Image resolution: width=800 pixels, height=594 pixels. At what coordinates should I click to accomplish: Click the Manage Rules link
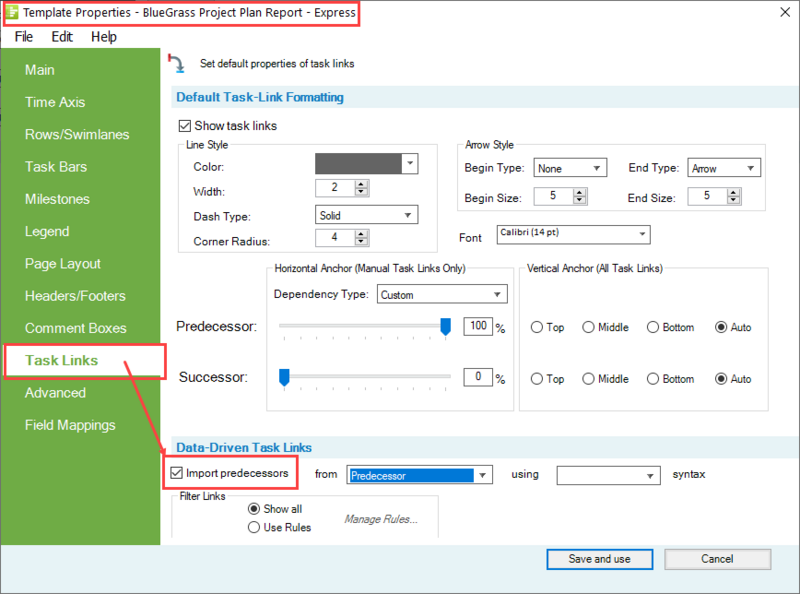pos(381,519)
